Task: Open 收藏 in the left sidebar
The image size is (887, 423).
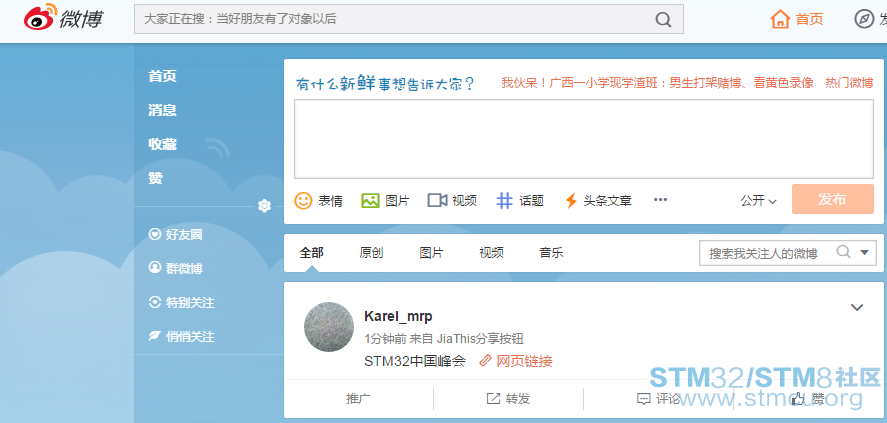Action: tap(162, 144)
